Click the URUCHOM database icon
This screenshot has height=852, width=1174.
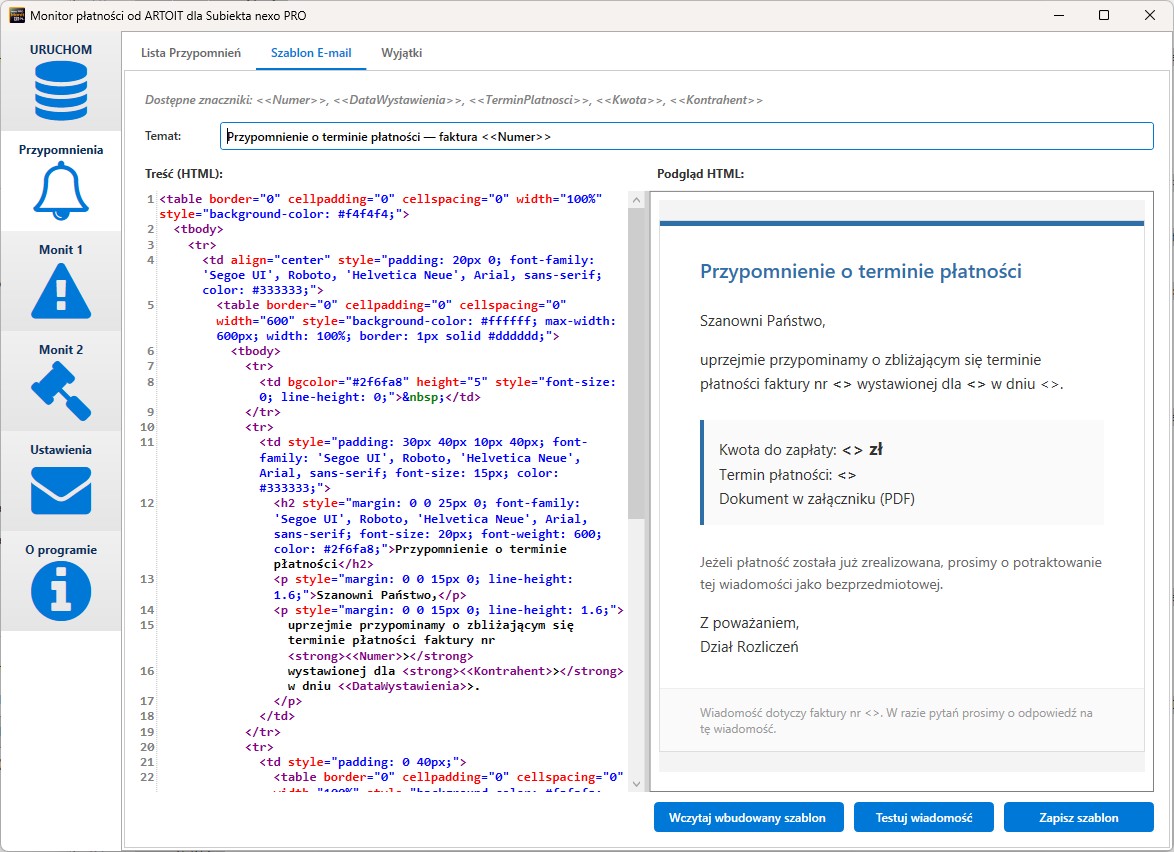click(61, 91)
